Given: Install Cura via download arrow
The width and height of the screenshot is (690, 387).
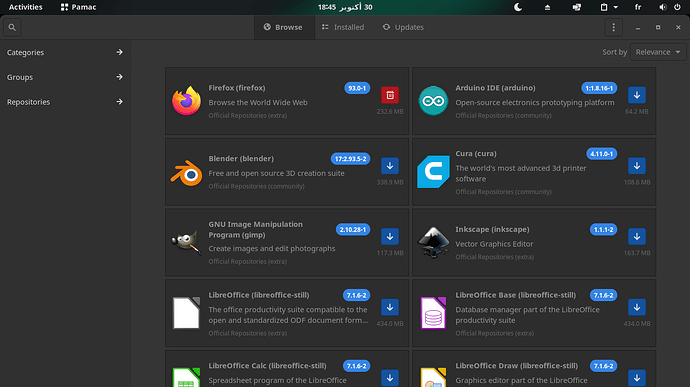Looking at the screenshot, I should (637, 166).
